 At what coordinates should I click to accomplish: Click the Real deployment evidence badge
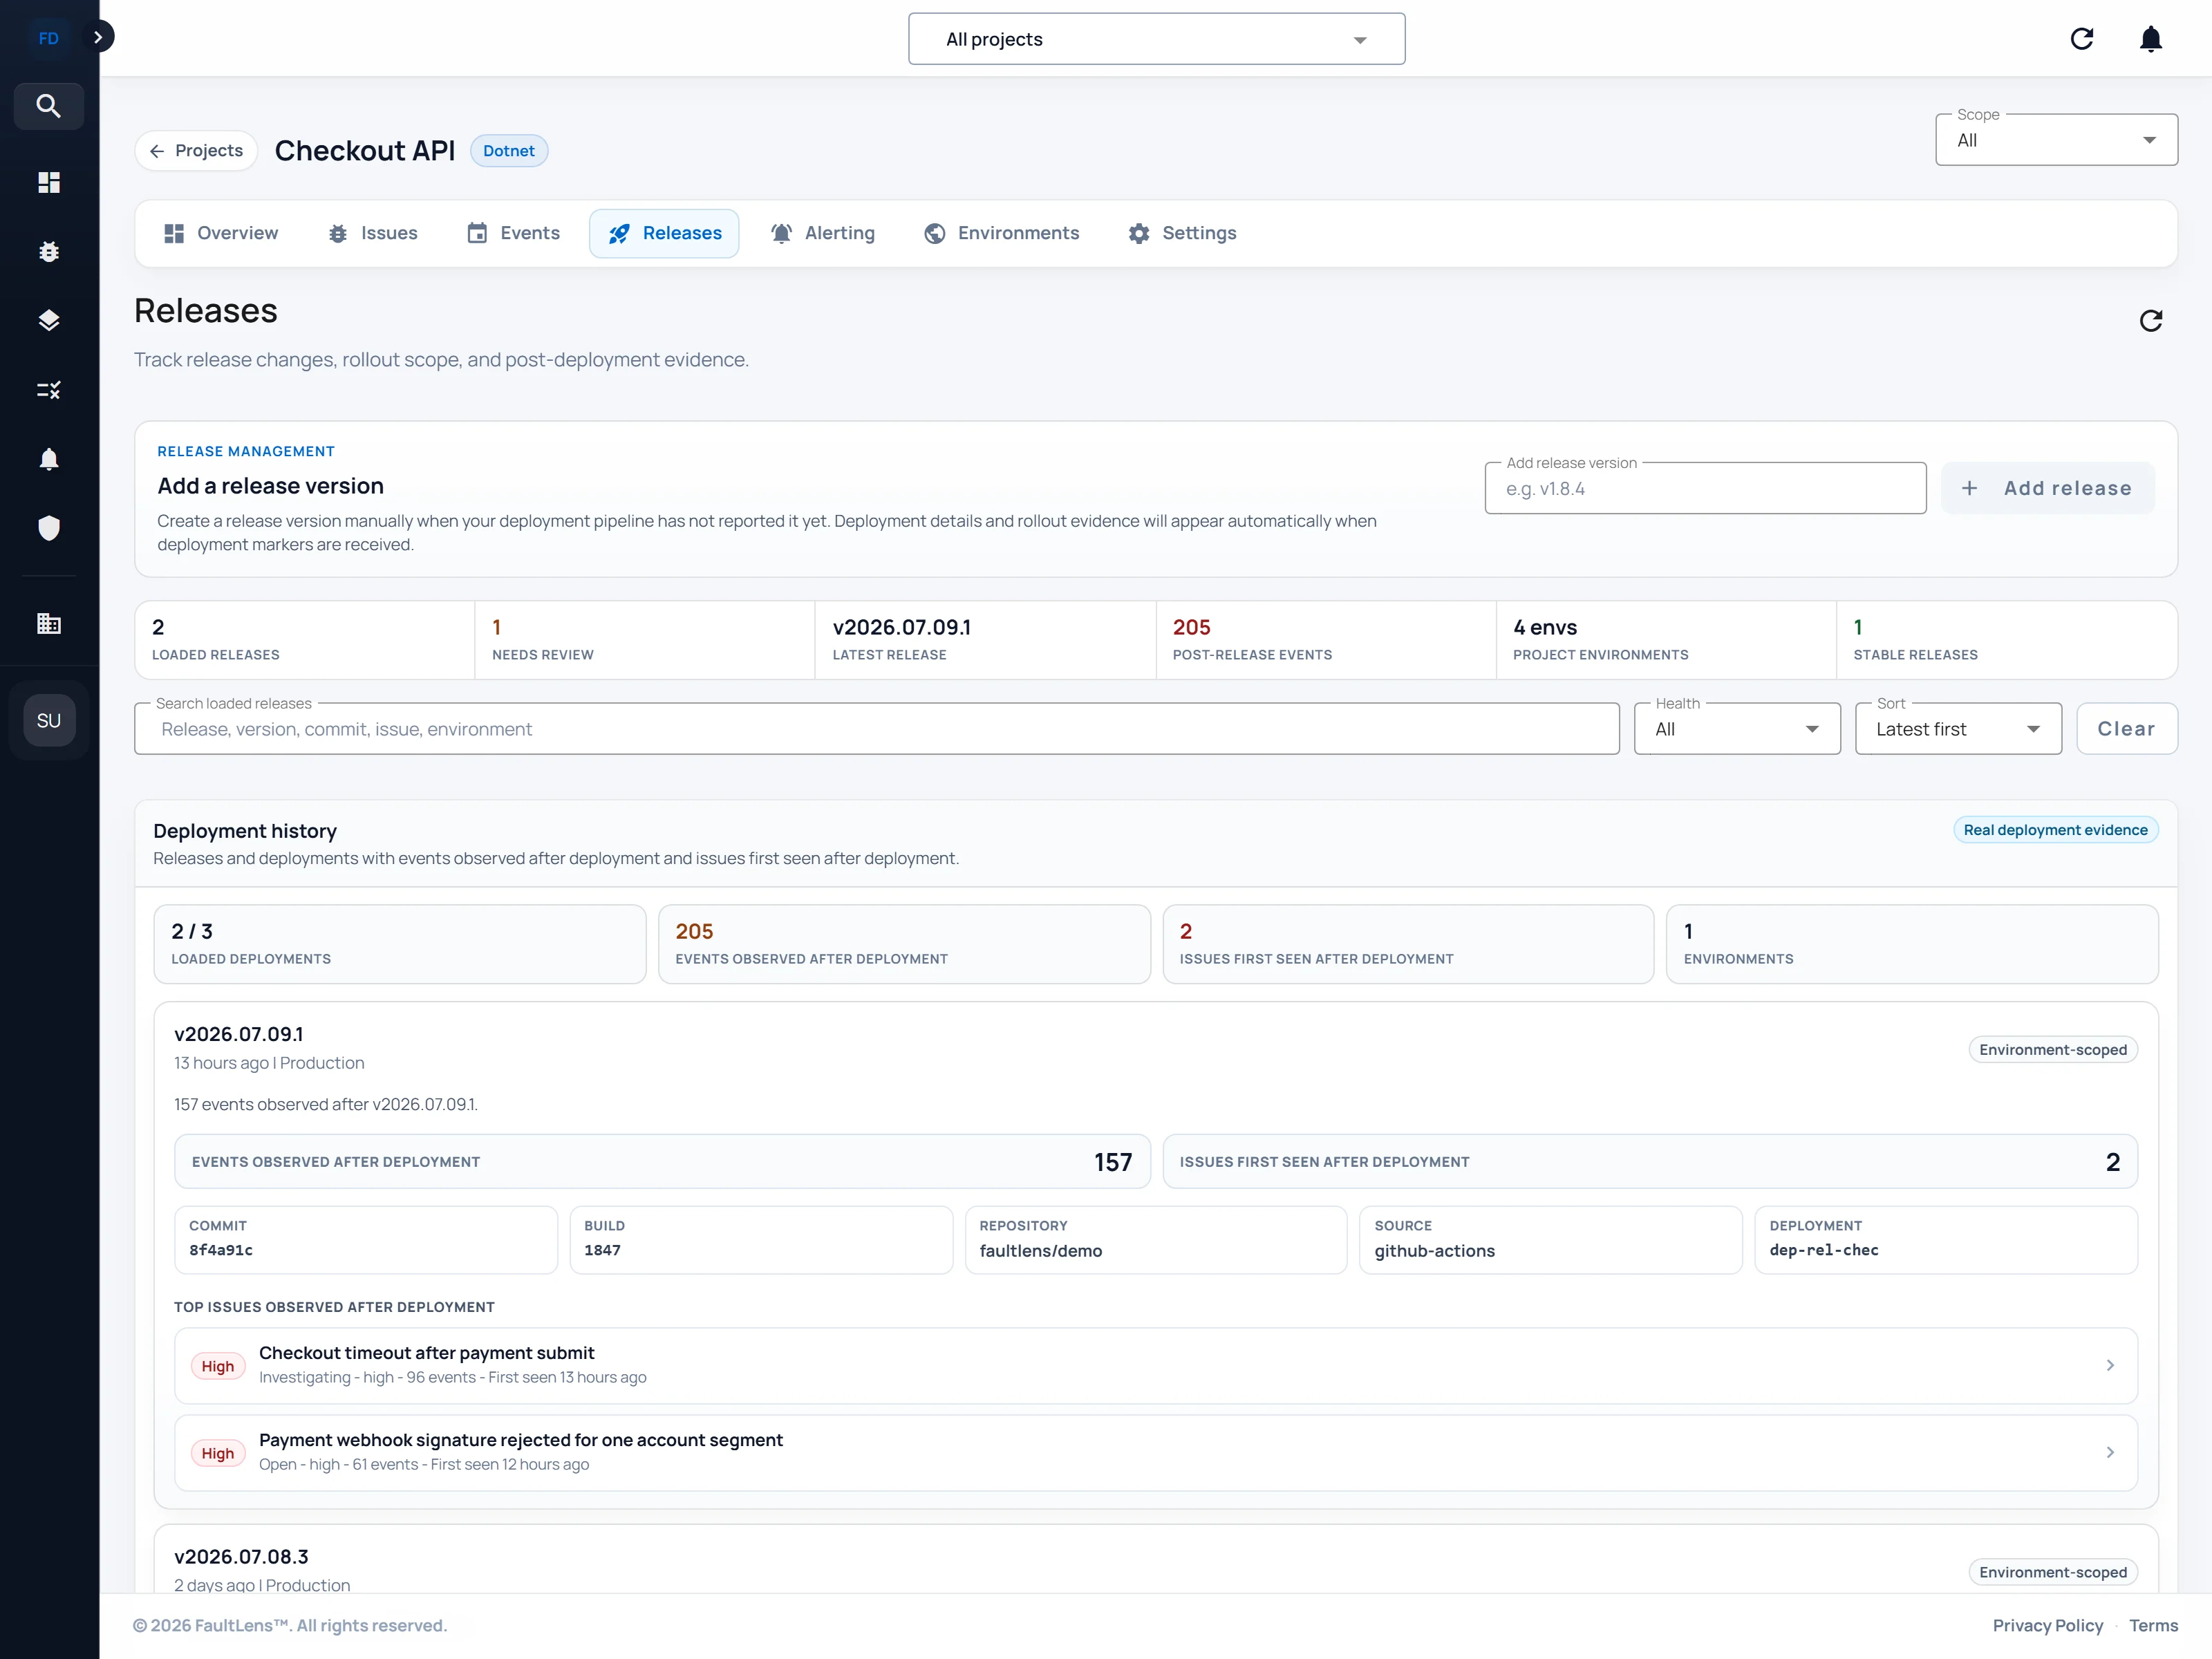[2055, 830]
